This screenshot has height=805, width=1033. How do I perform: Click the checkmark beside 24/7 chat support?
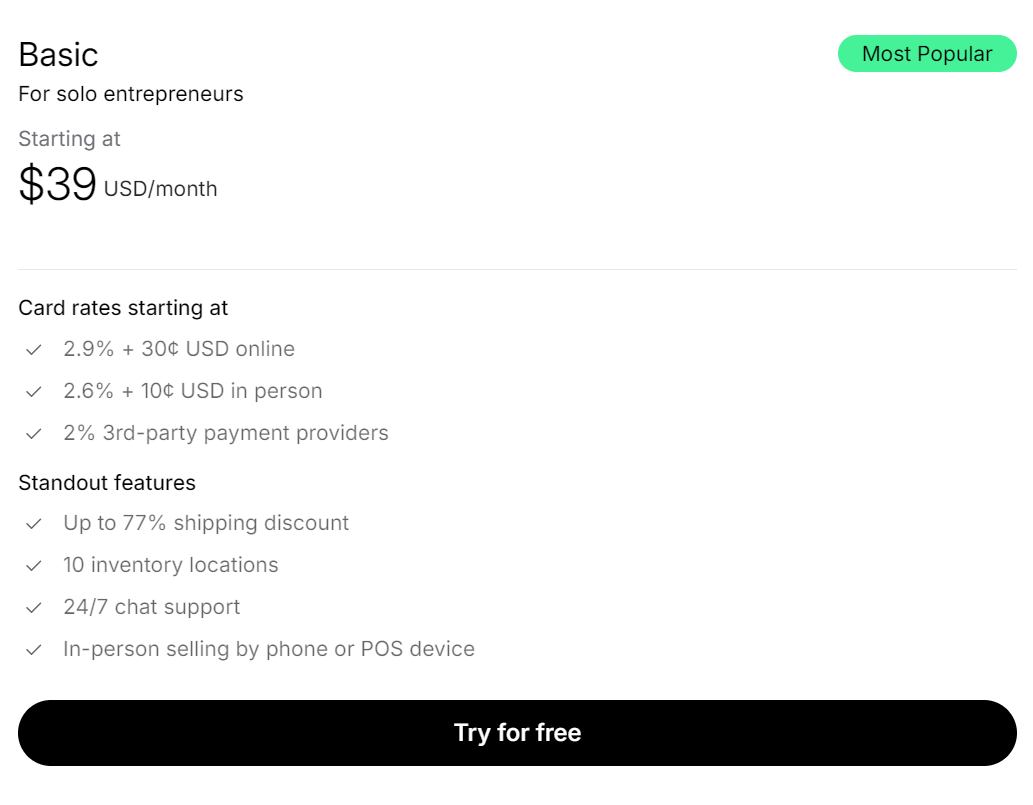click(33, 607)
